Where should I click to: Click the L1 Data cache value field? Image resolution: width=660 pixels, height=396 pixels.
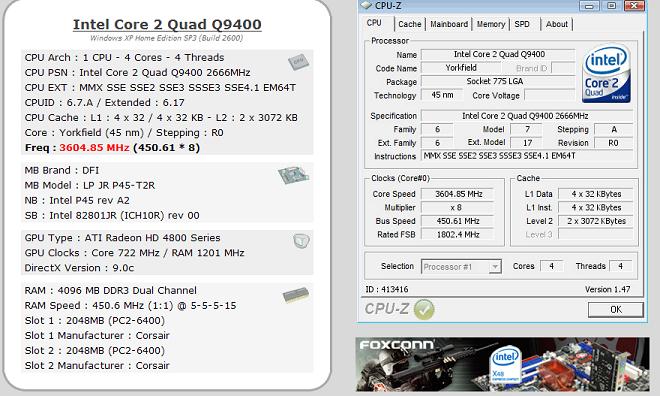pyautogui.click(x=596, y=194)
